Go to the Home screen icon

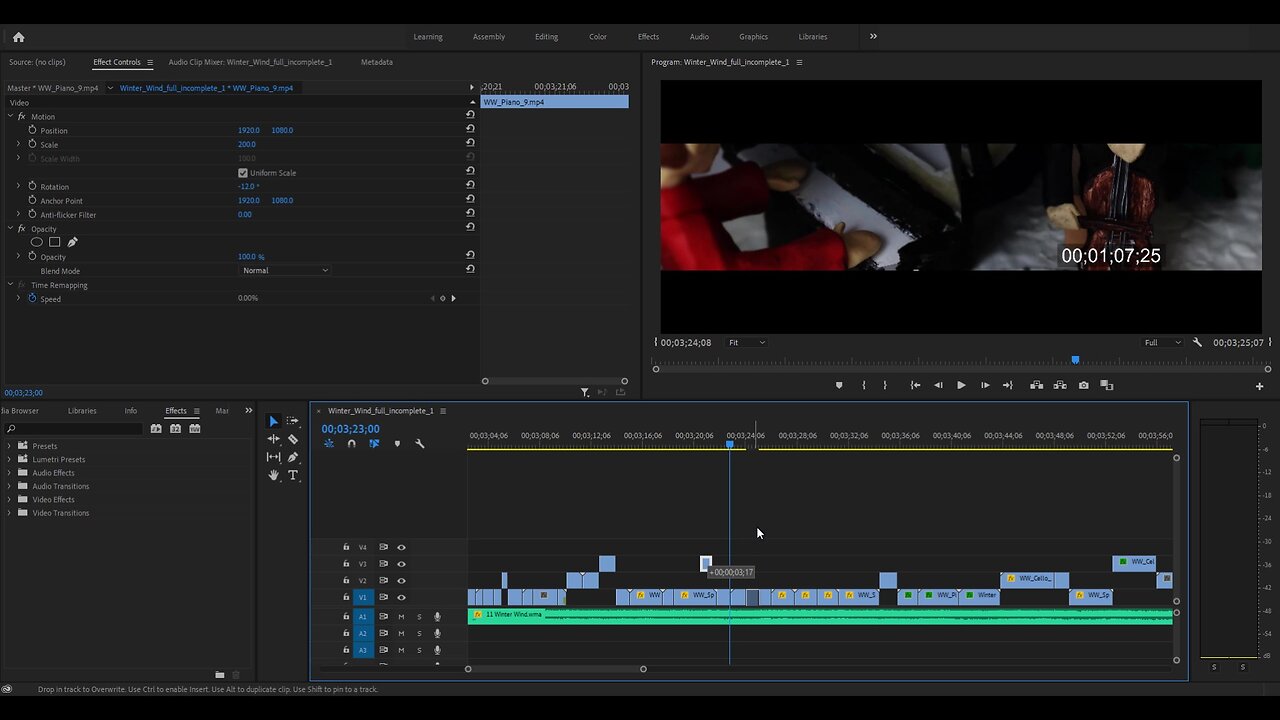[18, 37]
